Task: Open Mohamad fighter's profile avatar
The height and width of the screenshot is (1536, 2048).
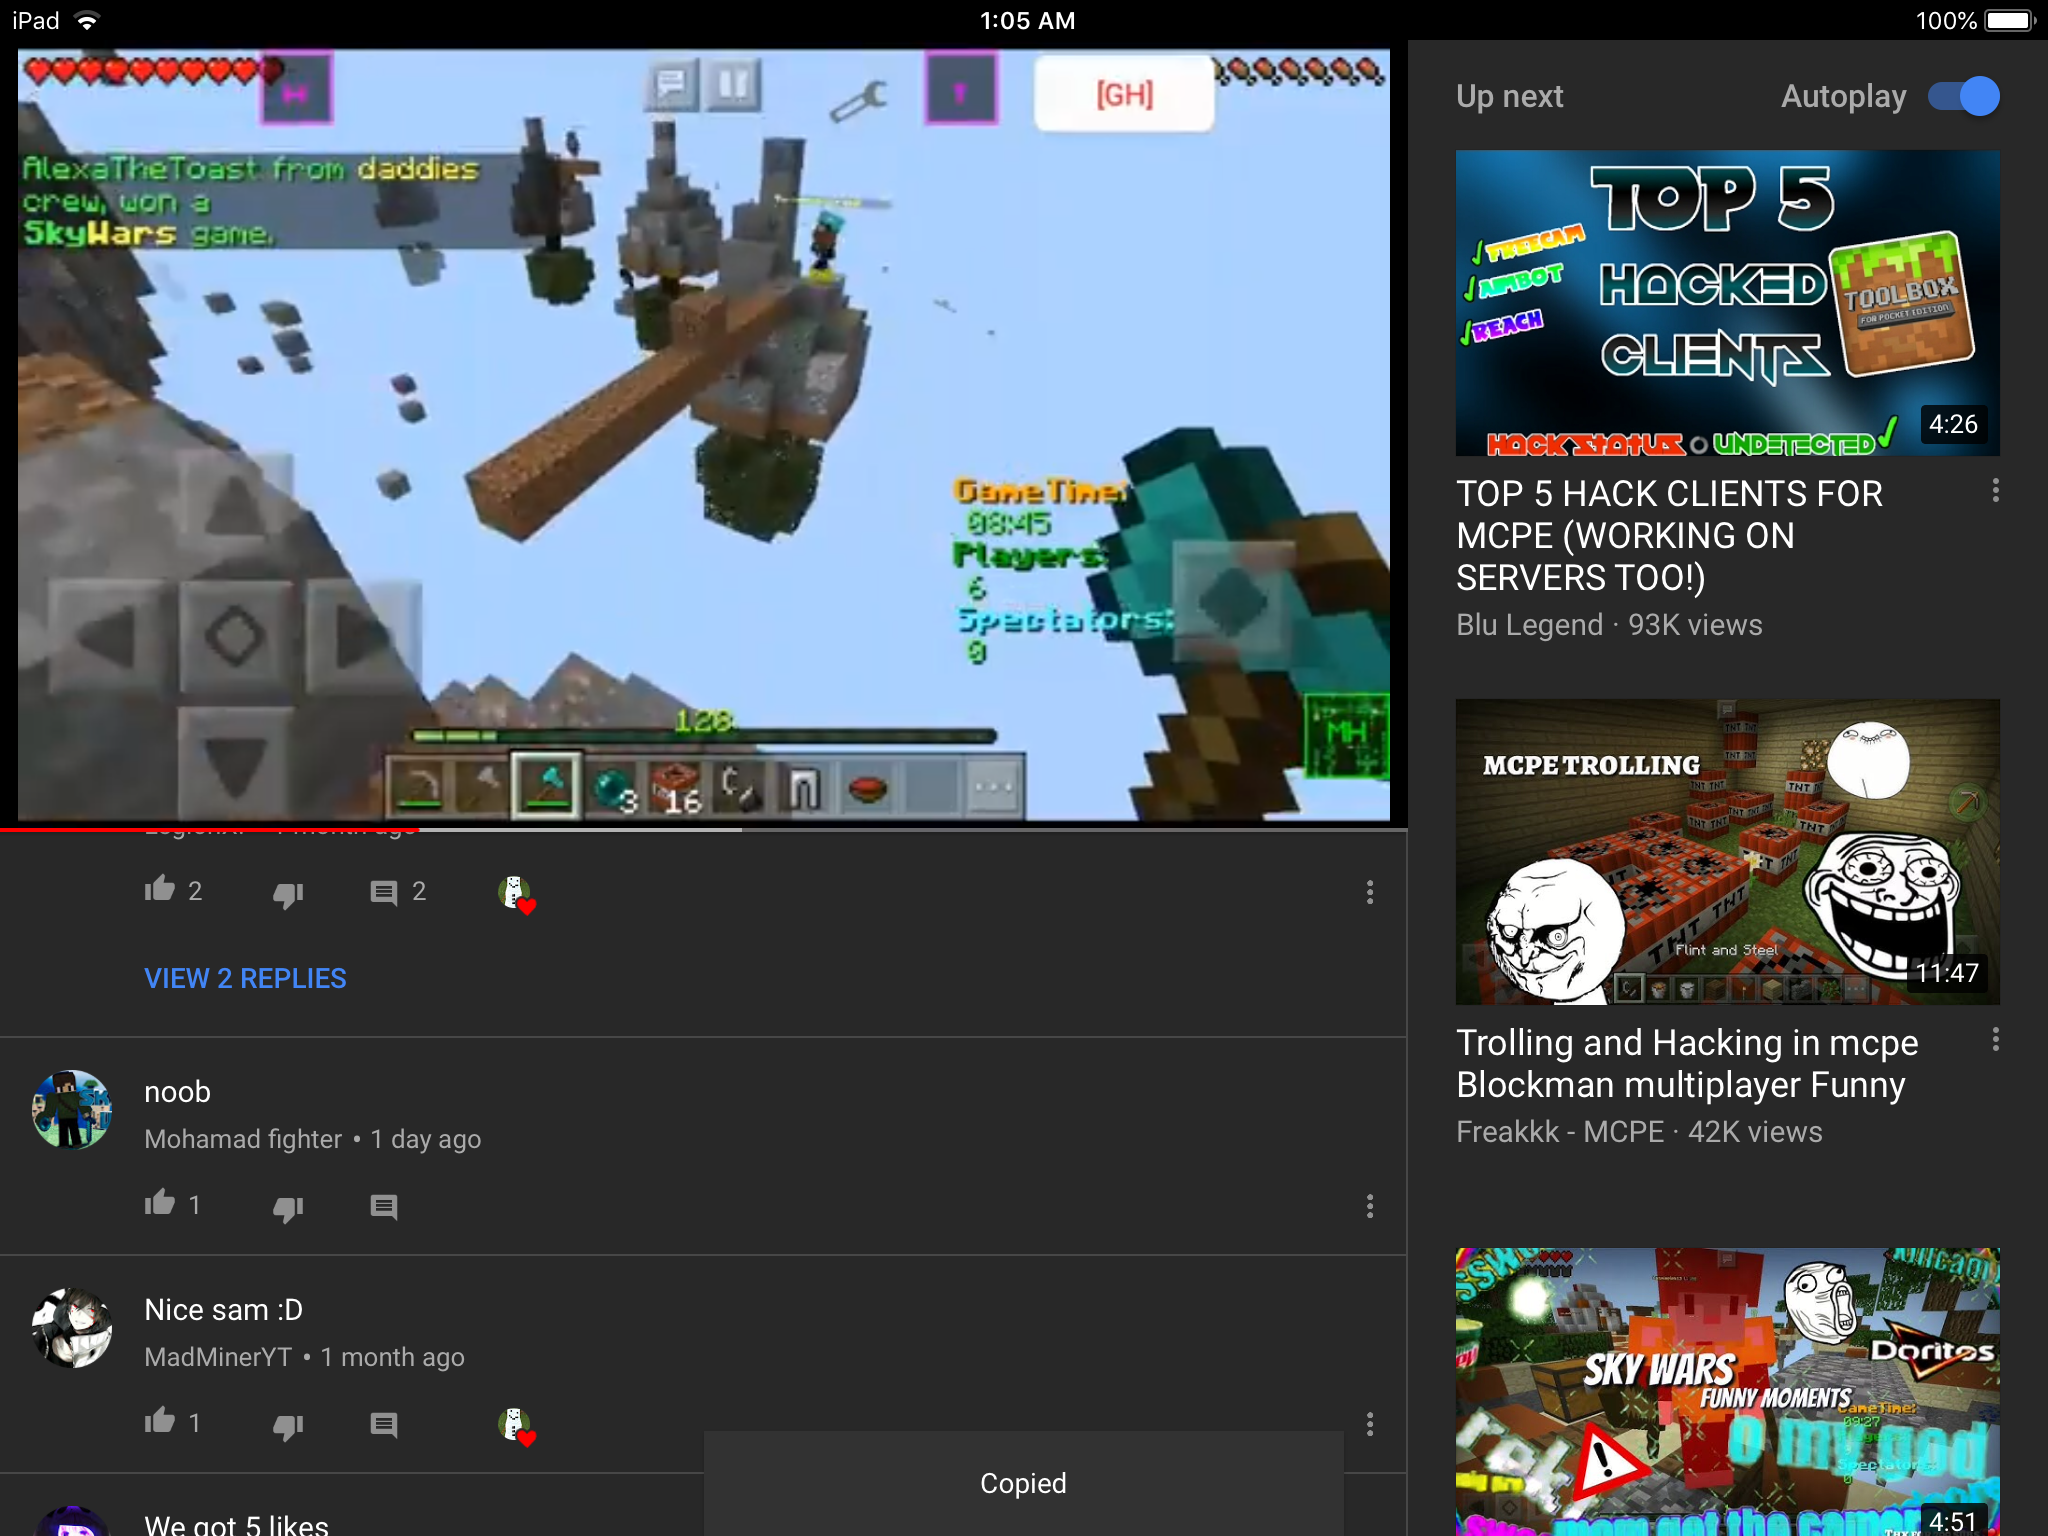Action: (x=72, y=1110)
